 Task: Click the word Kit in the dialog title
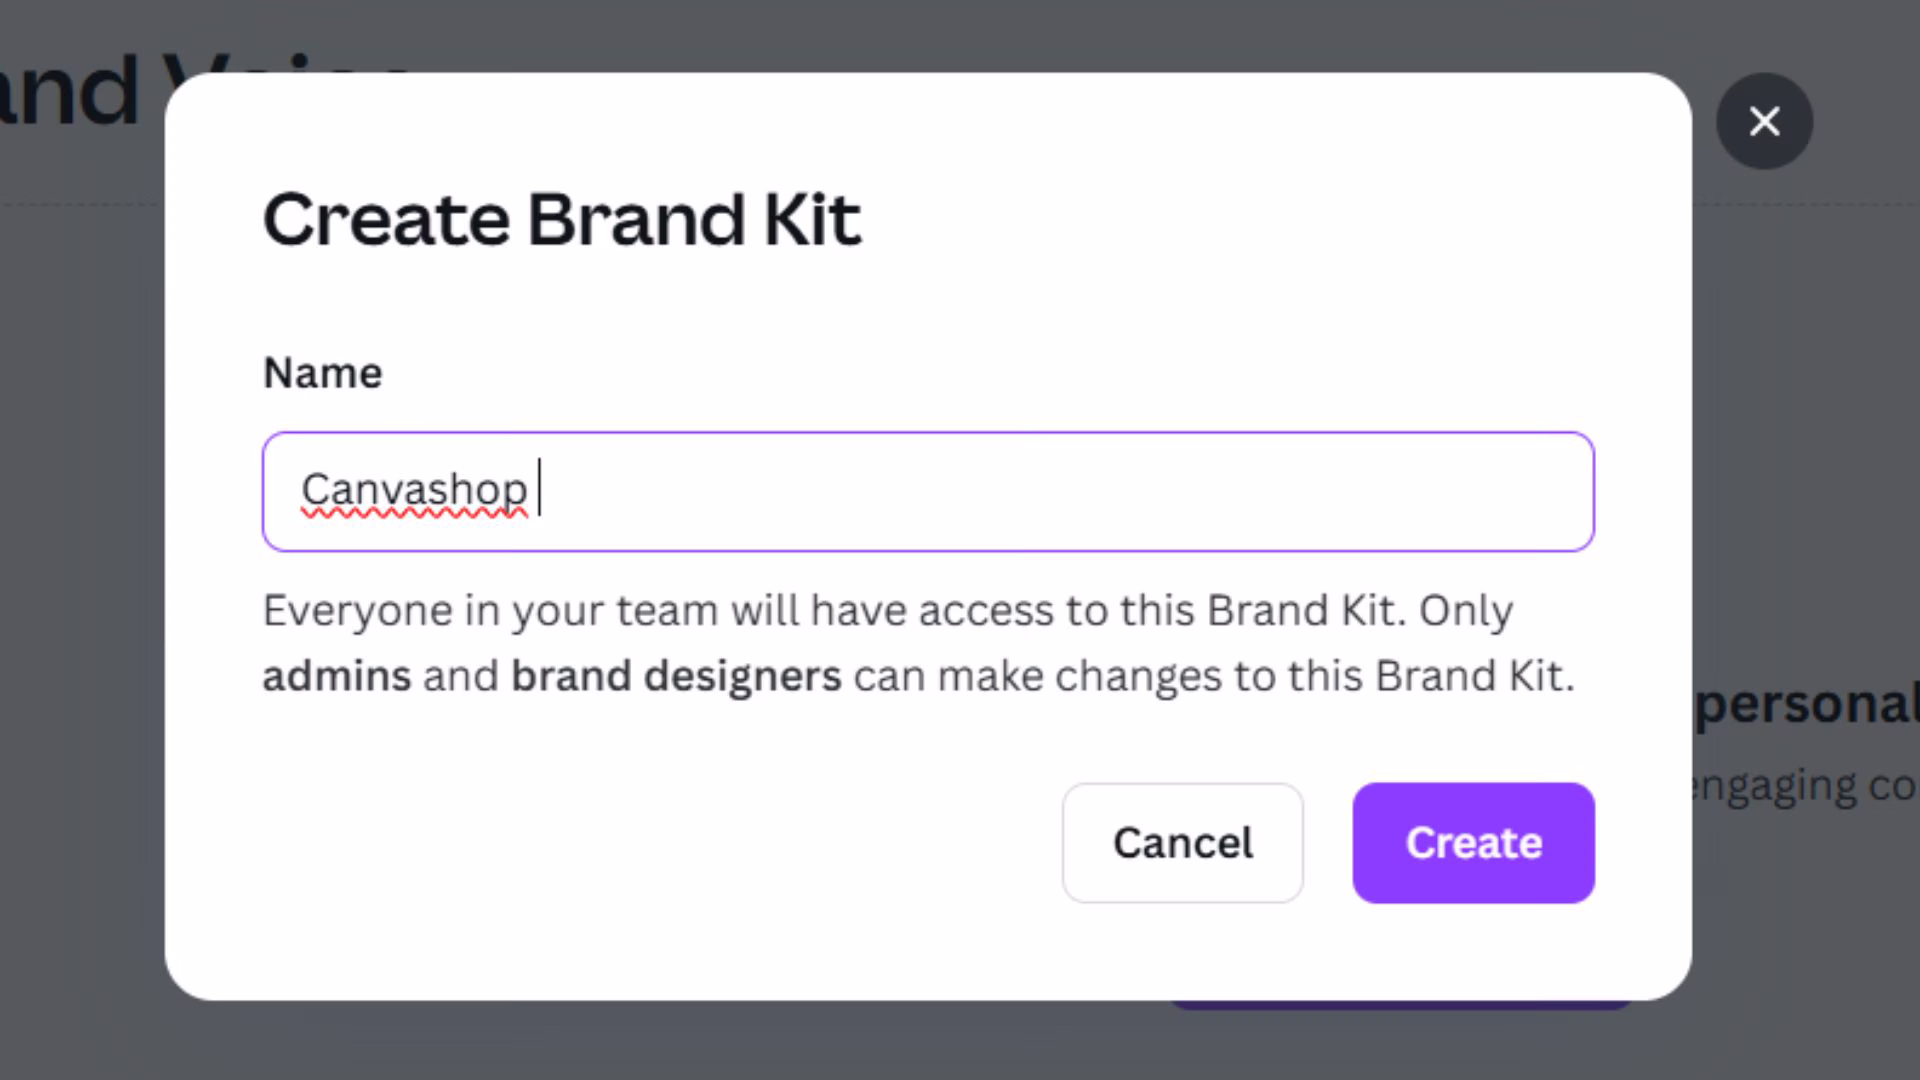tap(812, 219)
